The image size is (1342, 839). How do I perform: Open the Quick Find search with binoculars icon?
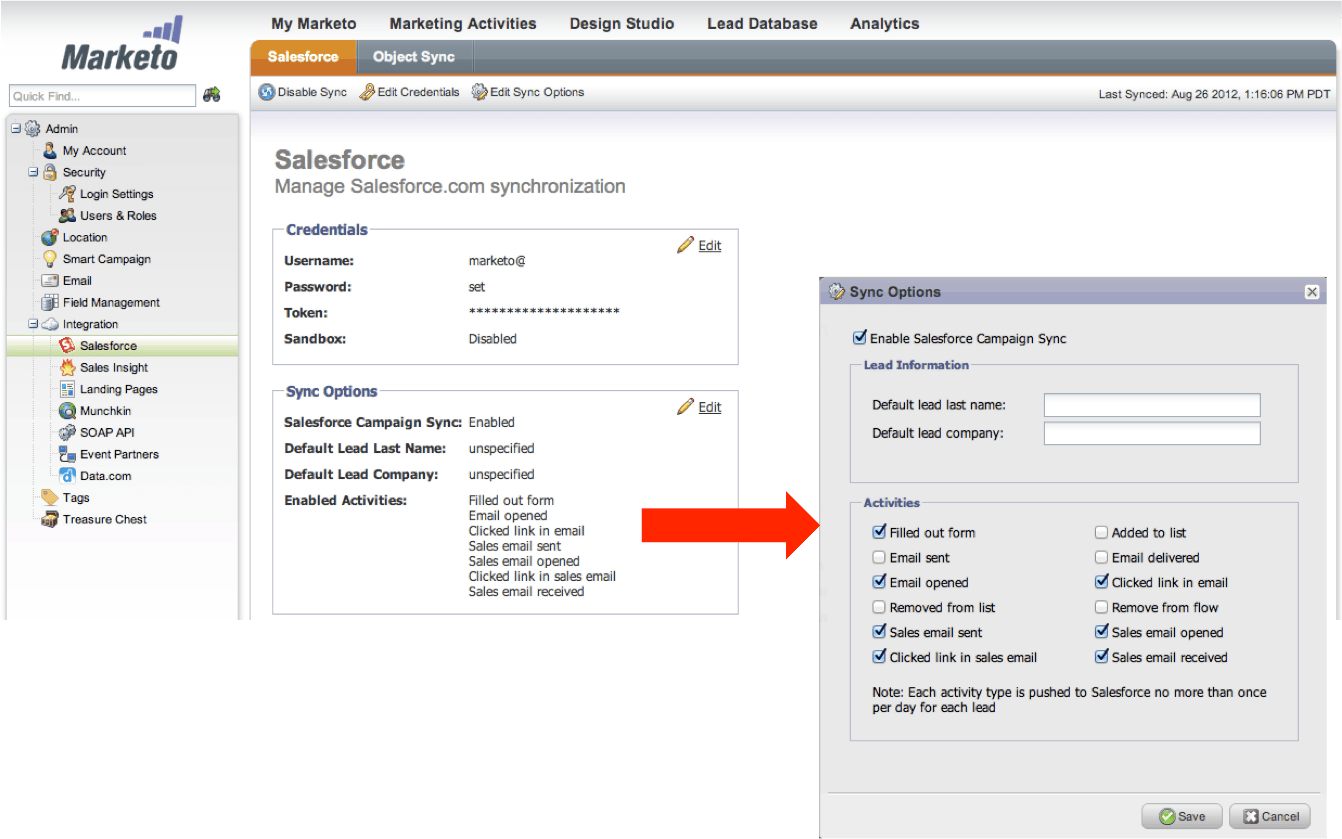[x=210, y=94]
